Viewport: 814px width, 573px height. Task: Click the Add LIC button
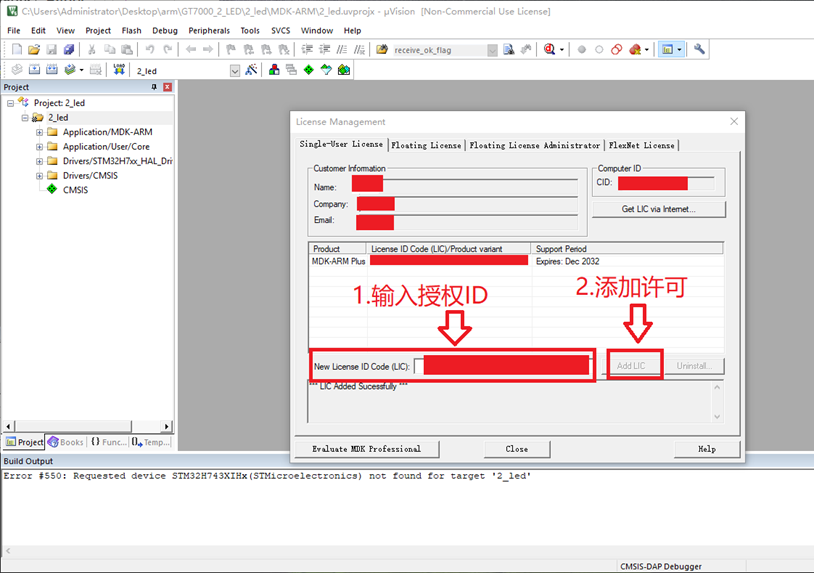(x=631, y=366)
